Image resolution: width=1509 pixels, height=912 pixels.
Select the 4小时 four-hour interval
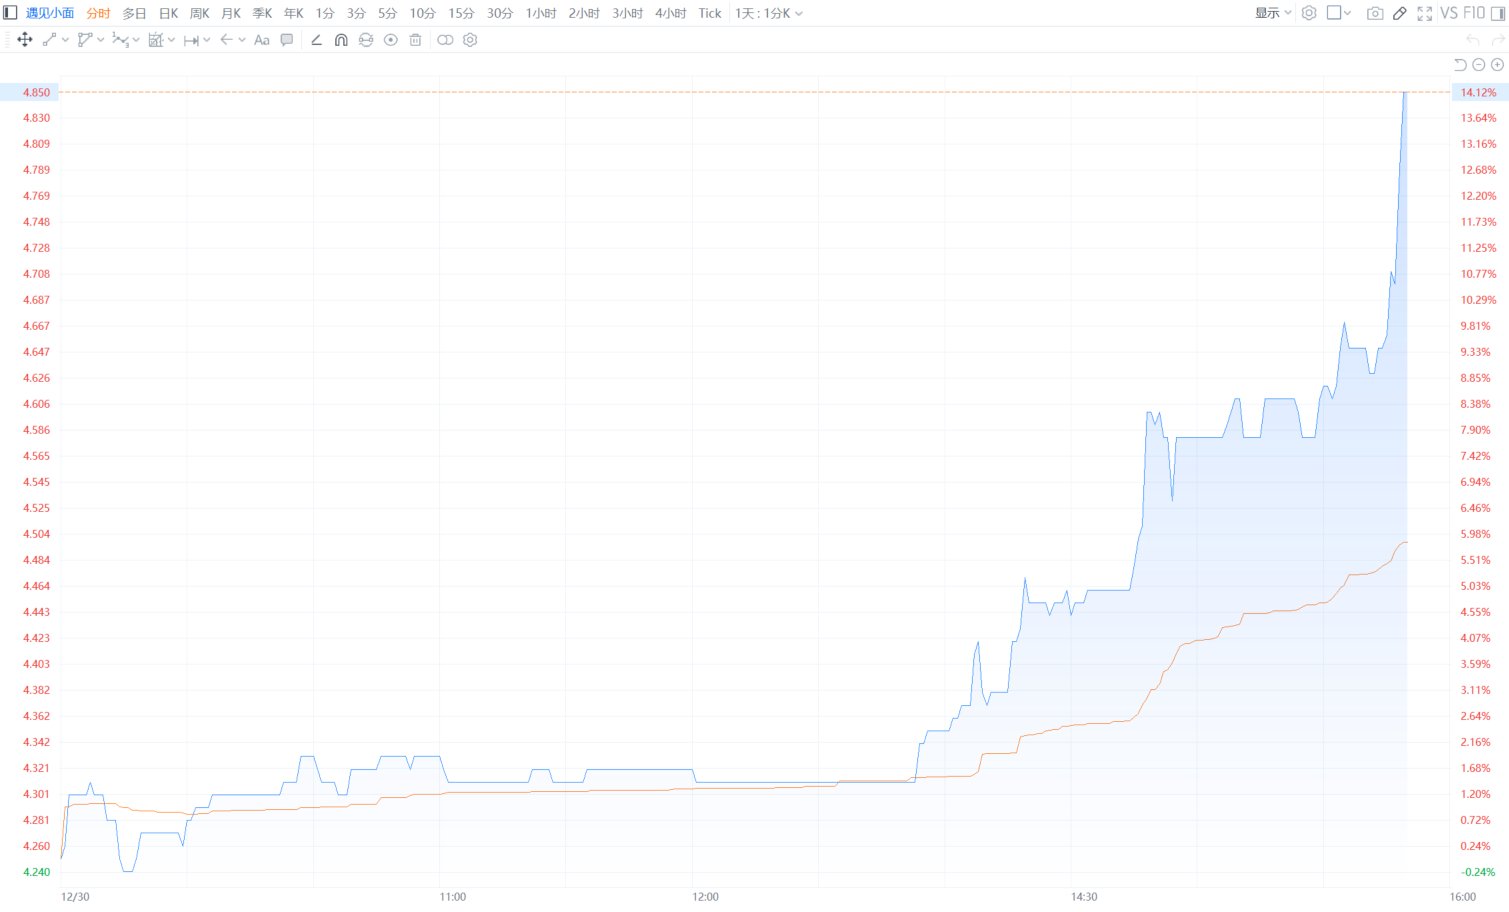tap(671, 13)
